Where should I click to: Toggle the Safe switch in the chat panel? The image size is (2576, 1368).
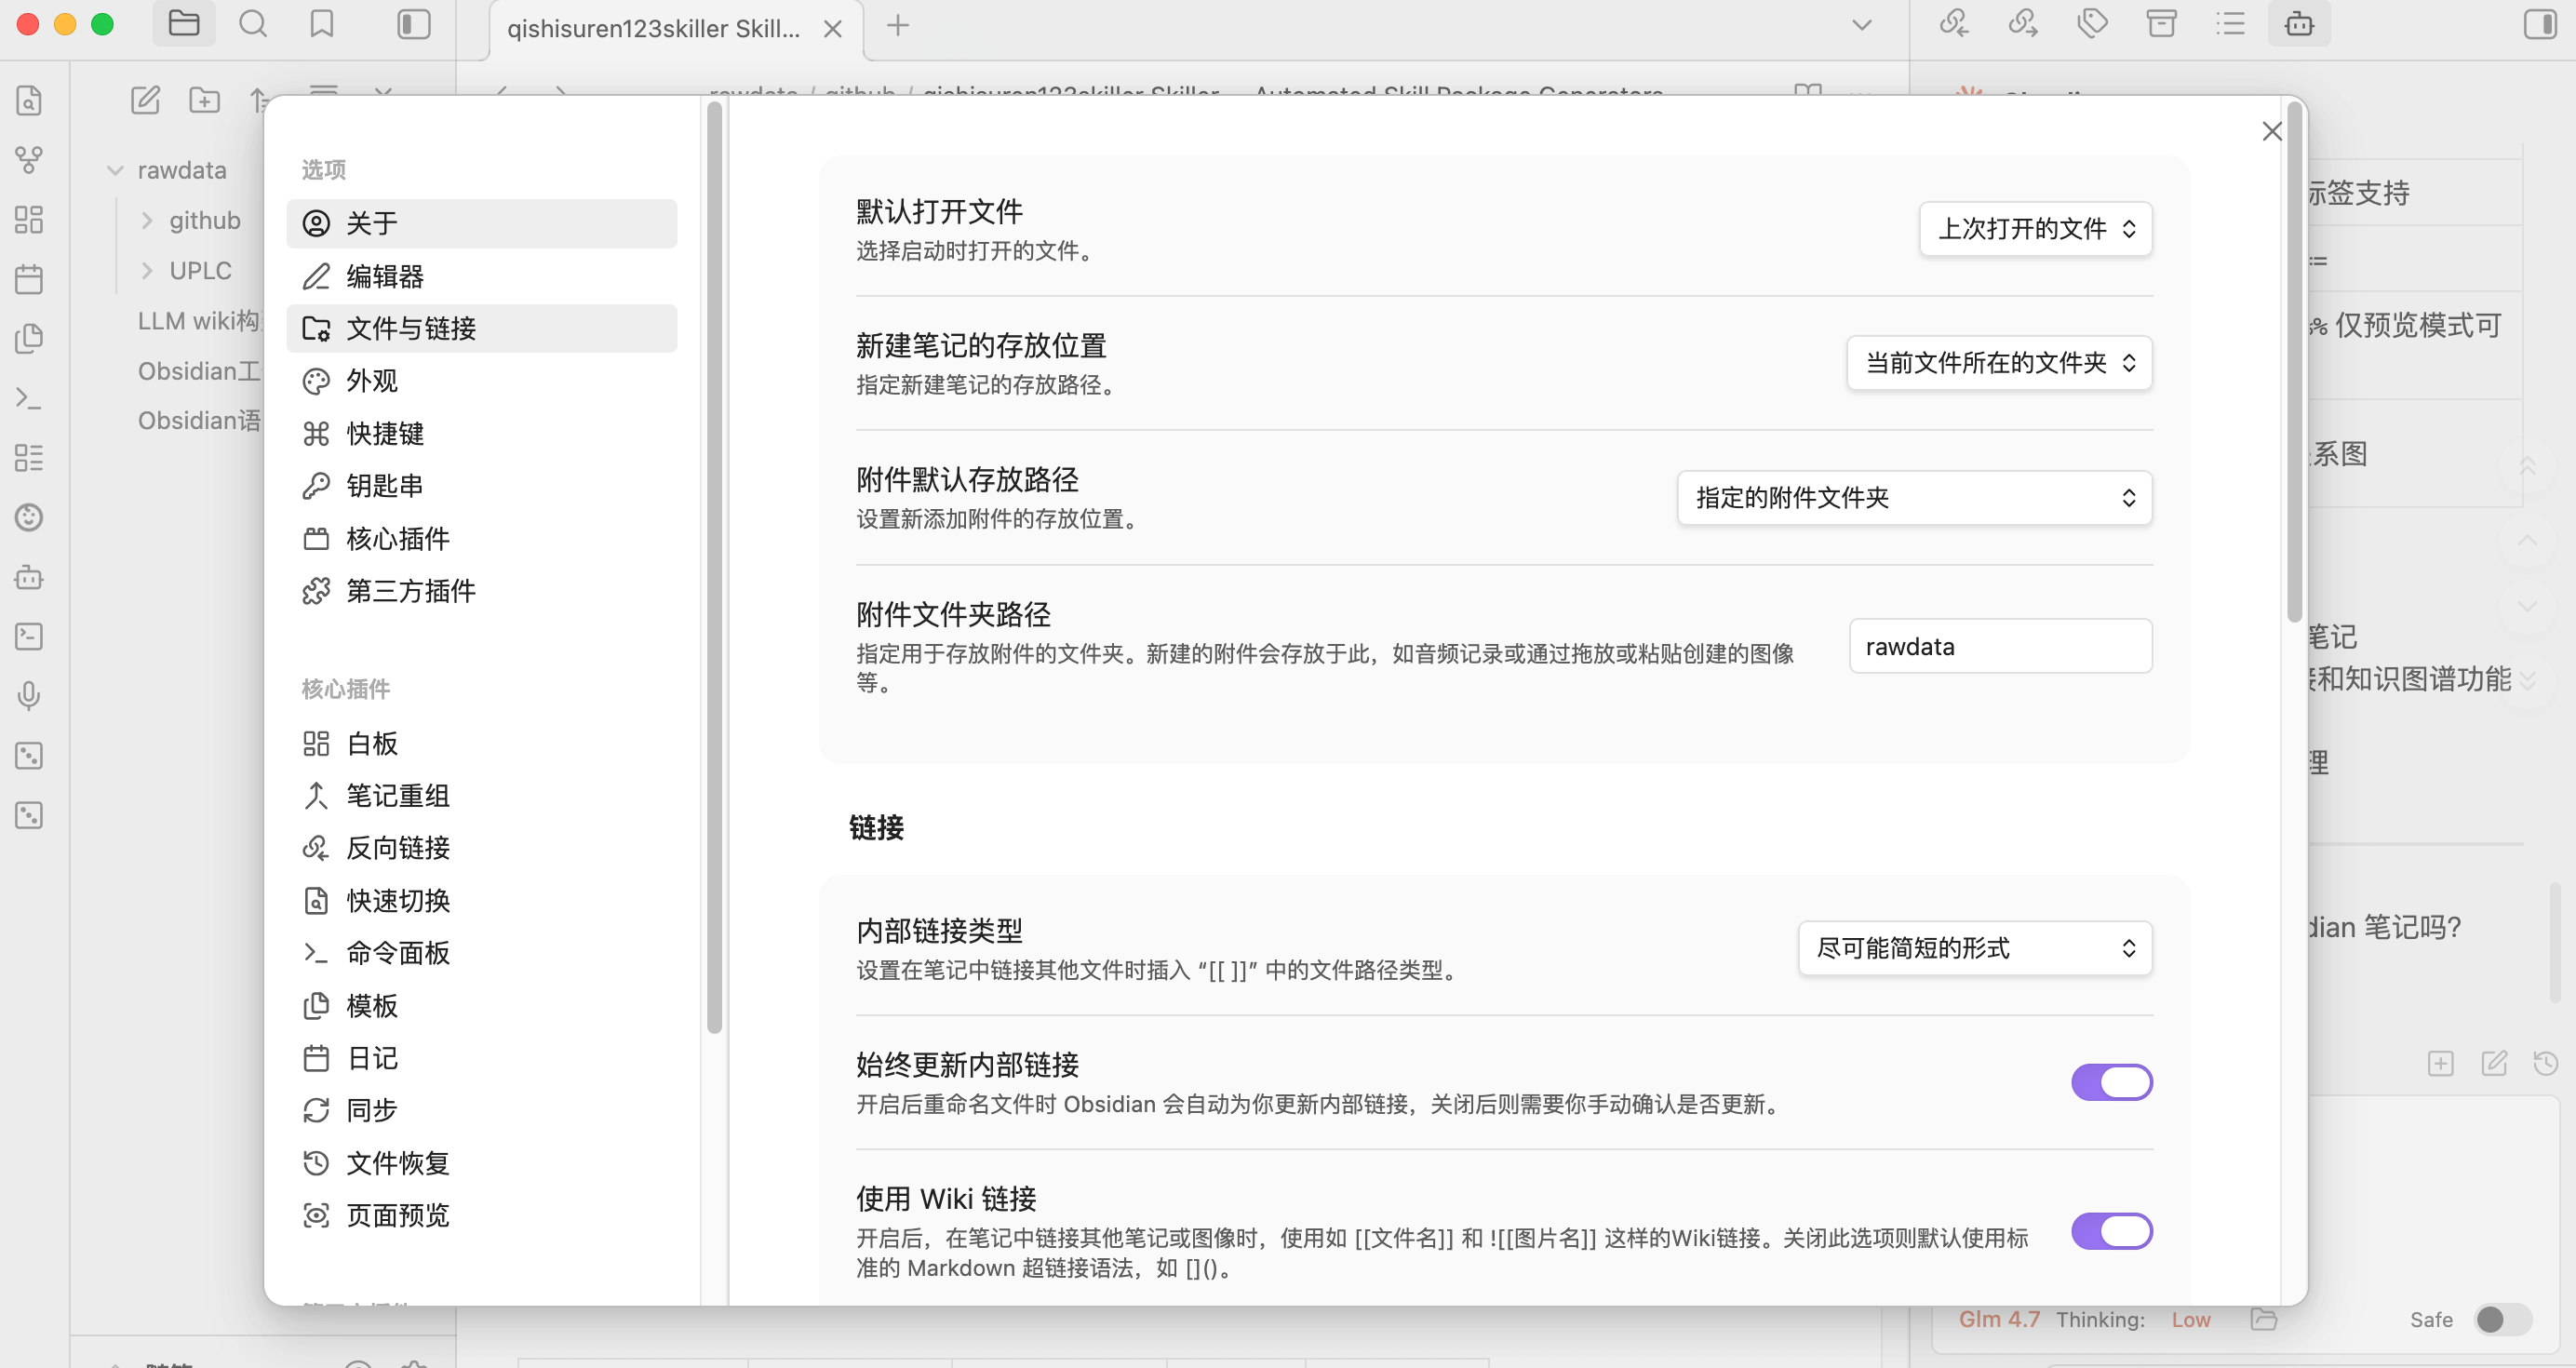click(2502, 1320)
